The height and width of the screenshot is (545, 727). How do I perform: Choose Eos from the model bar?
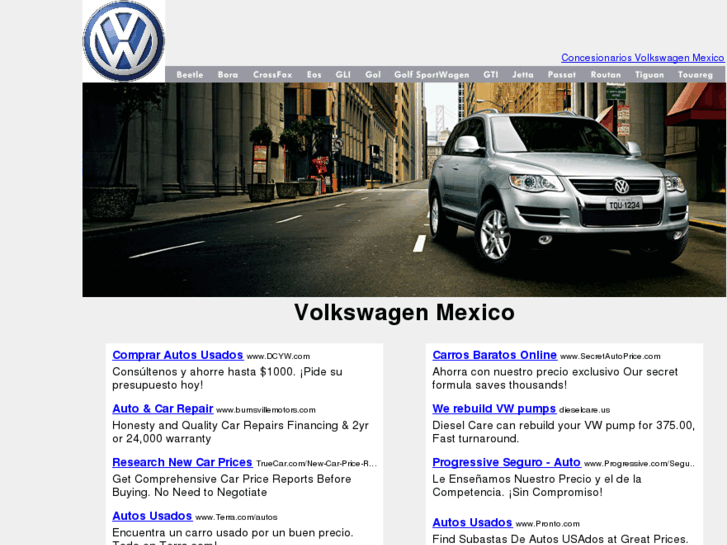(x=314, y=75)
